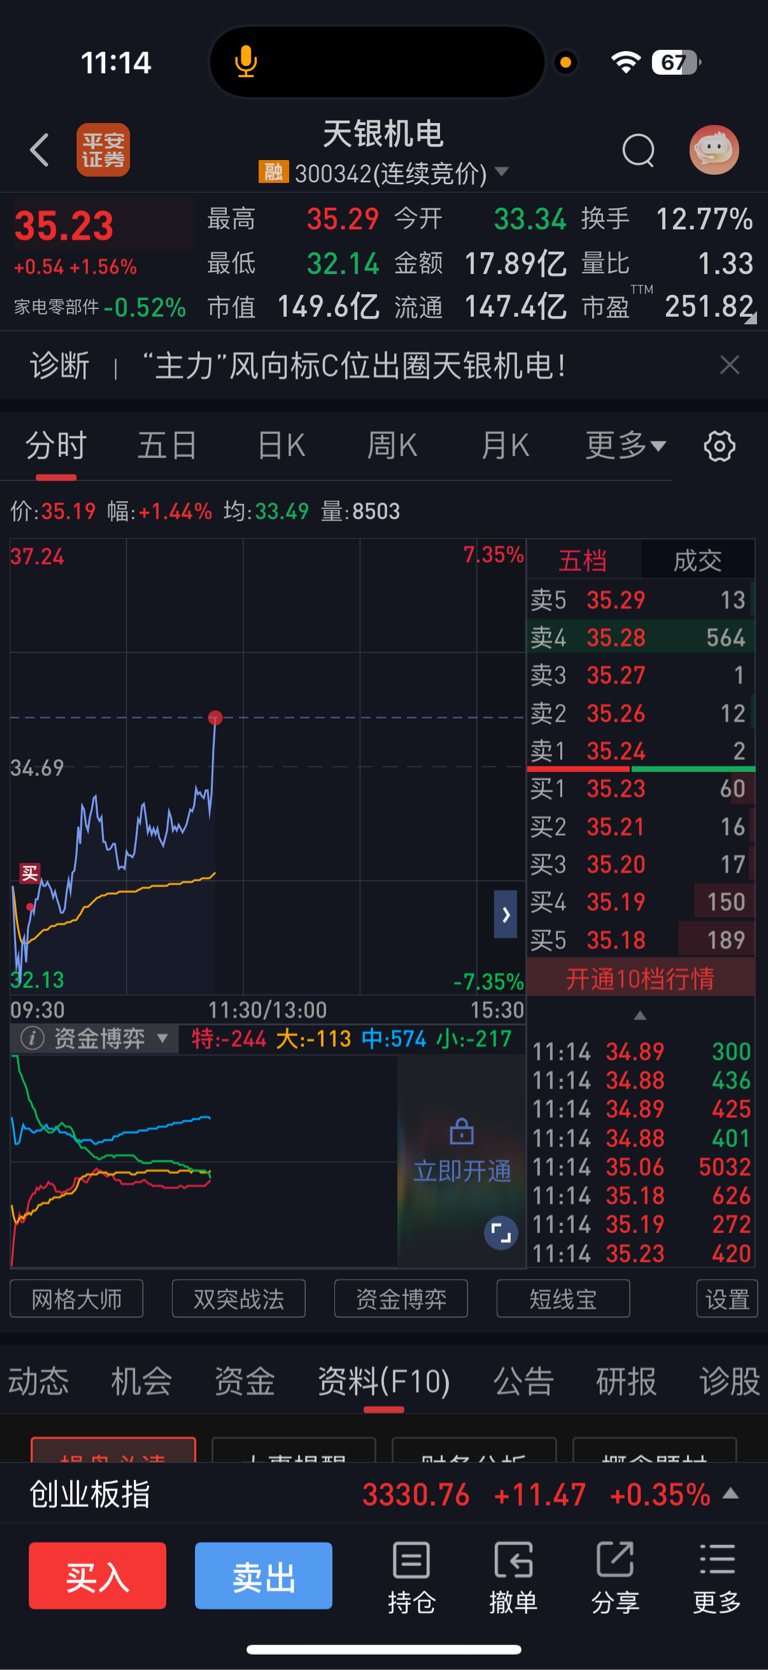Tap the 融 margin badge icon
Screen dimensions: 768x1670
coord(273,172)
